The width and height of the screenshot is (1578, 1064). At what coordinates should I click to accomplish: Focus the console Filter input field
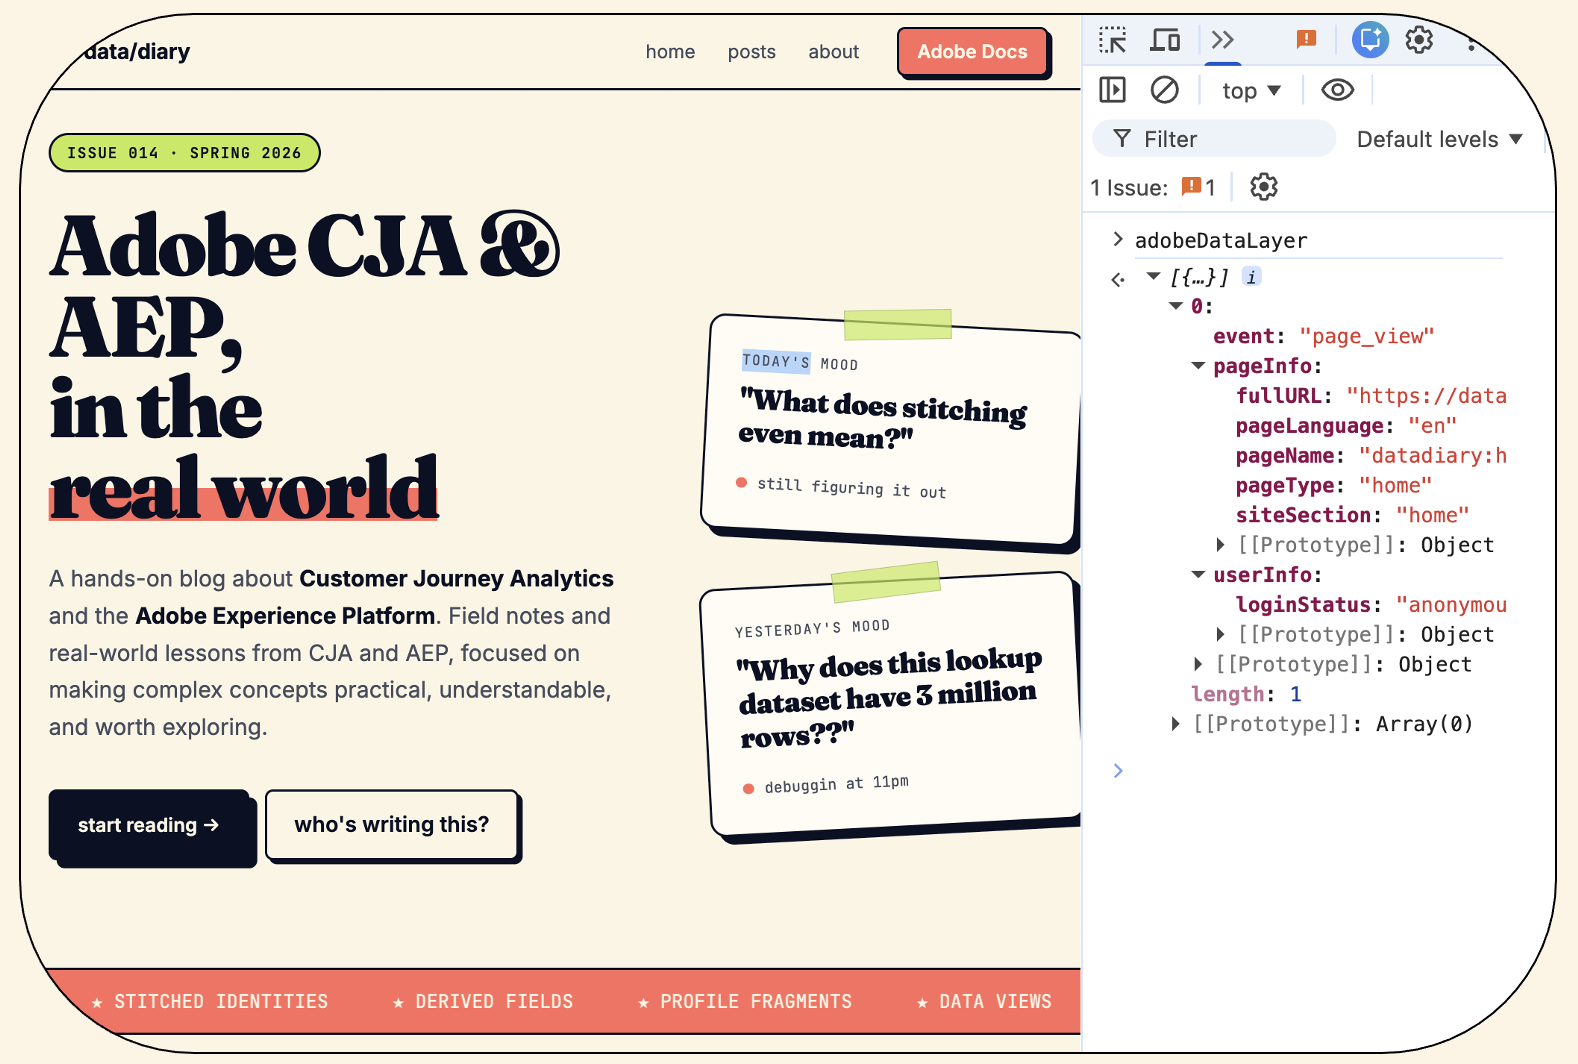1214,139
